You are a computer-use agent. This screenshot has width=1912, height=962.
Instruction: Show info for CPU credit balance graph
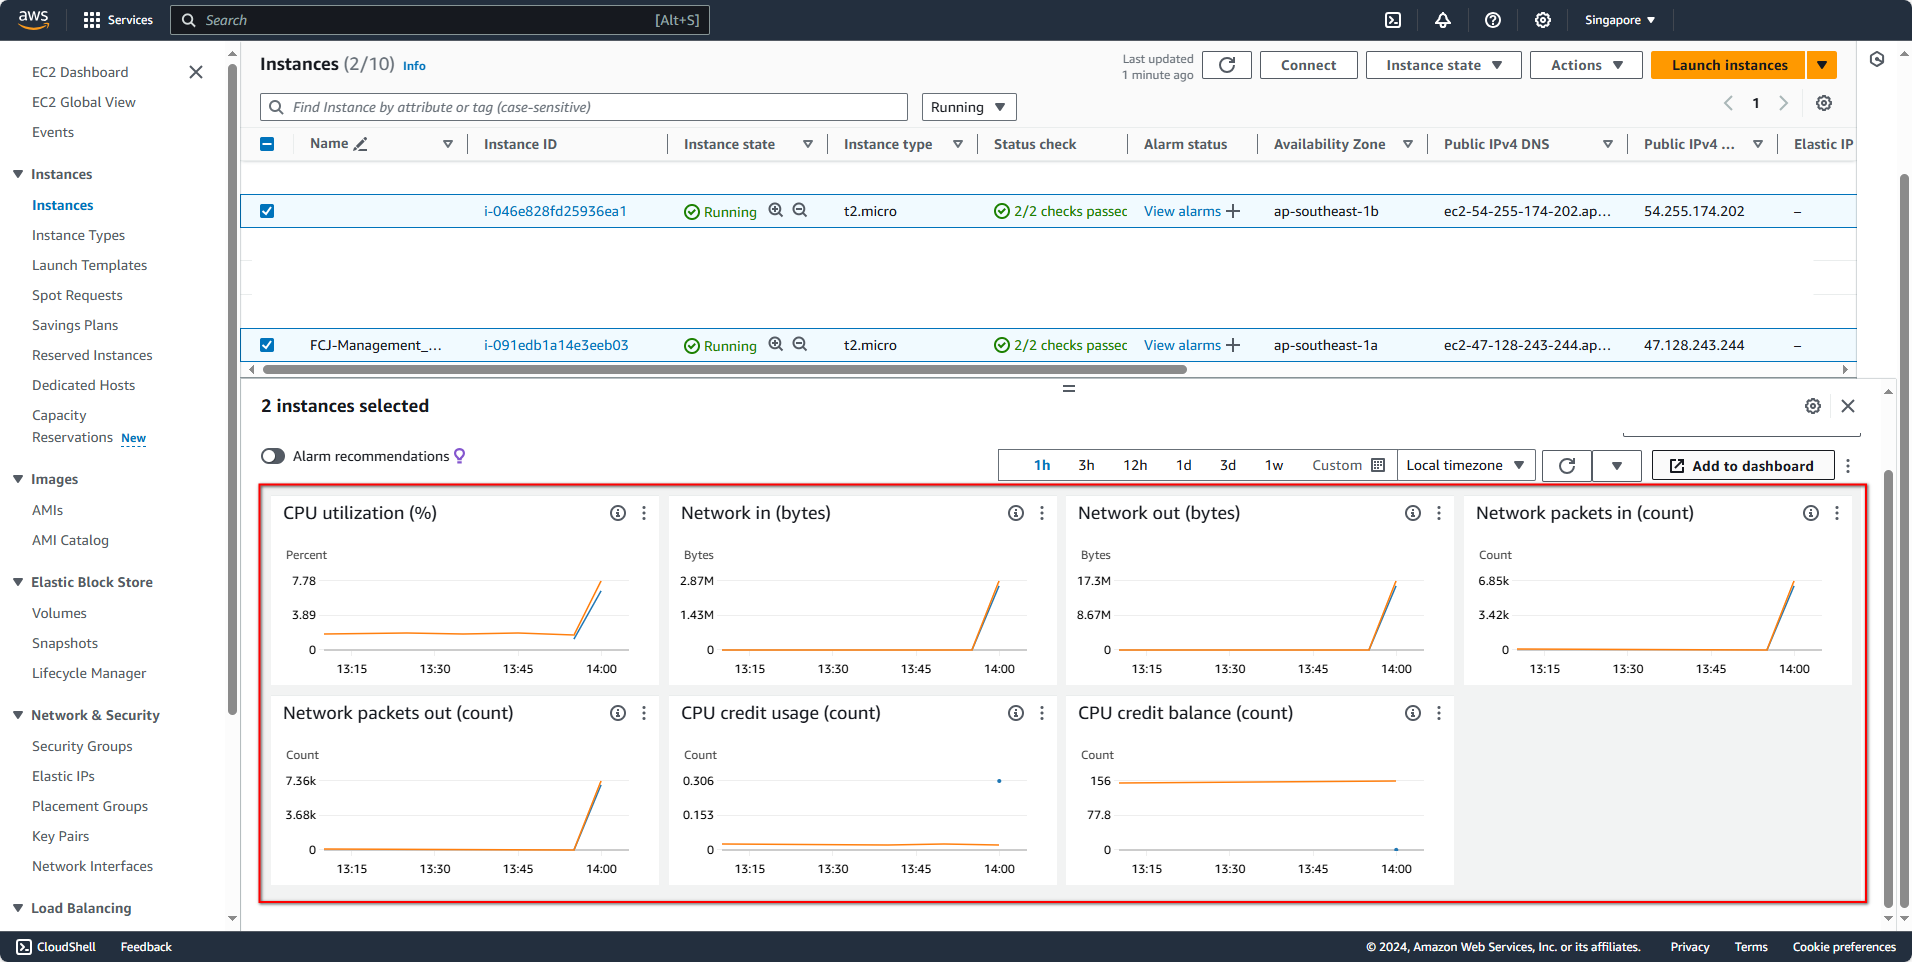tap(1413, 713)
